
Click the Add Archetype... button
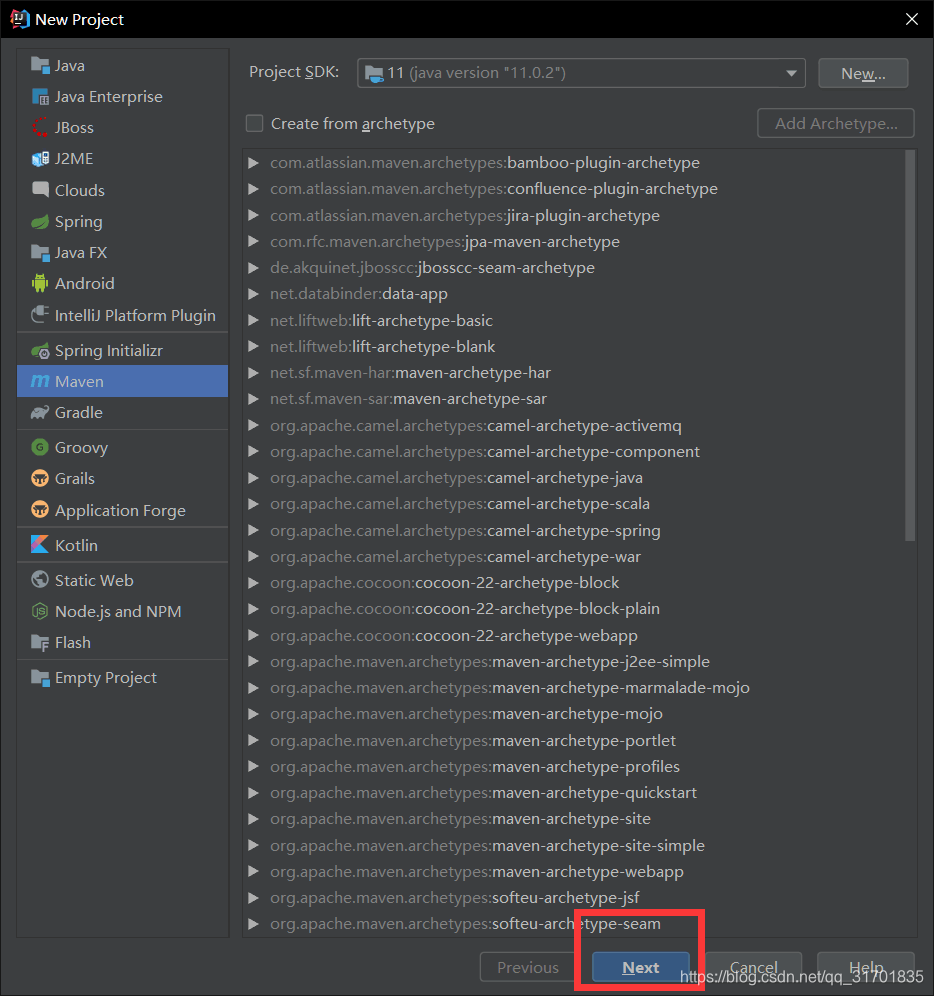pos(836,123)
